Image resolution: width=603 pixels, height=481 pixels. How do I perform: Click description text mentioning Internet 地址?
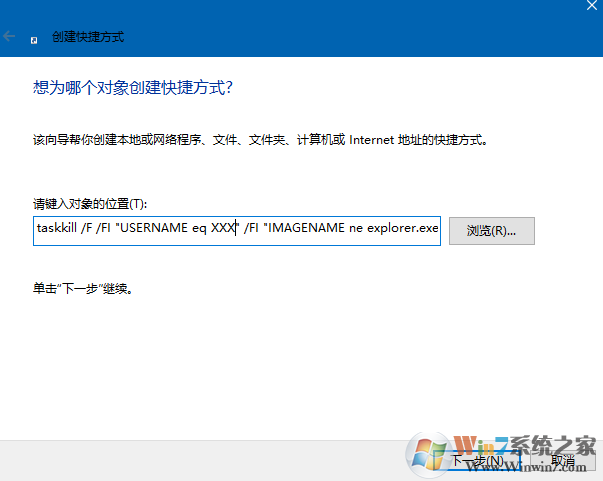click(260, 140)
